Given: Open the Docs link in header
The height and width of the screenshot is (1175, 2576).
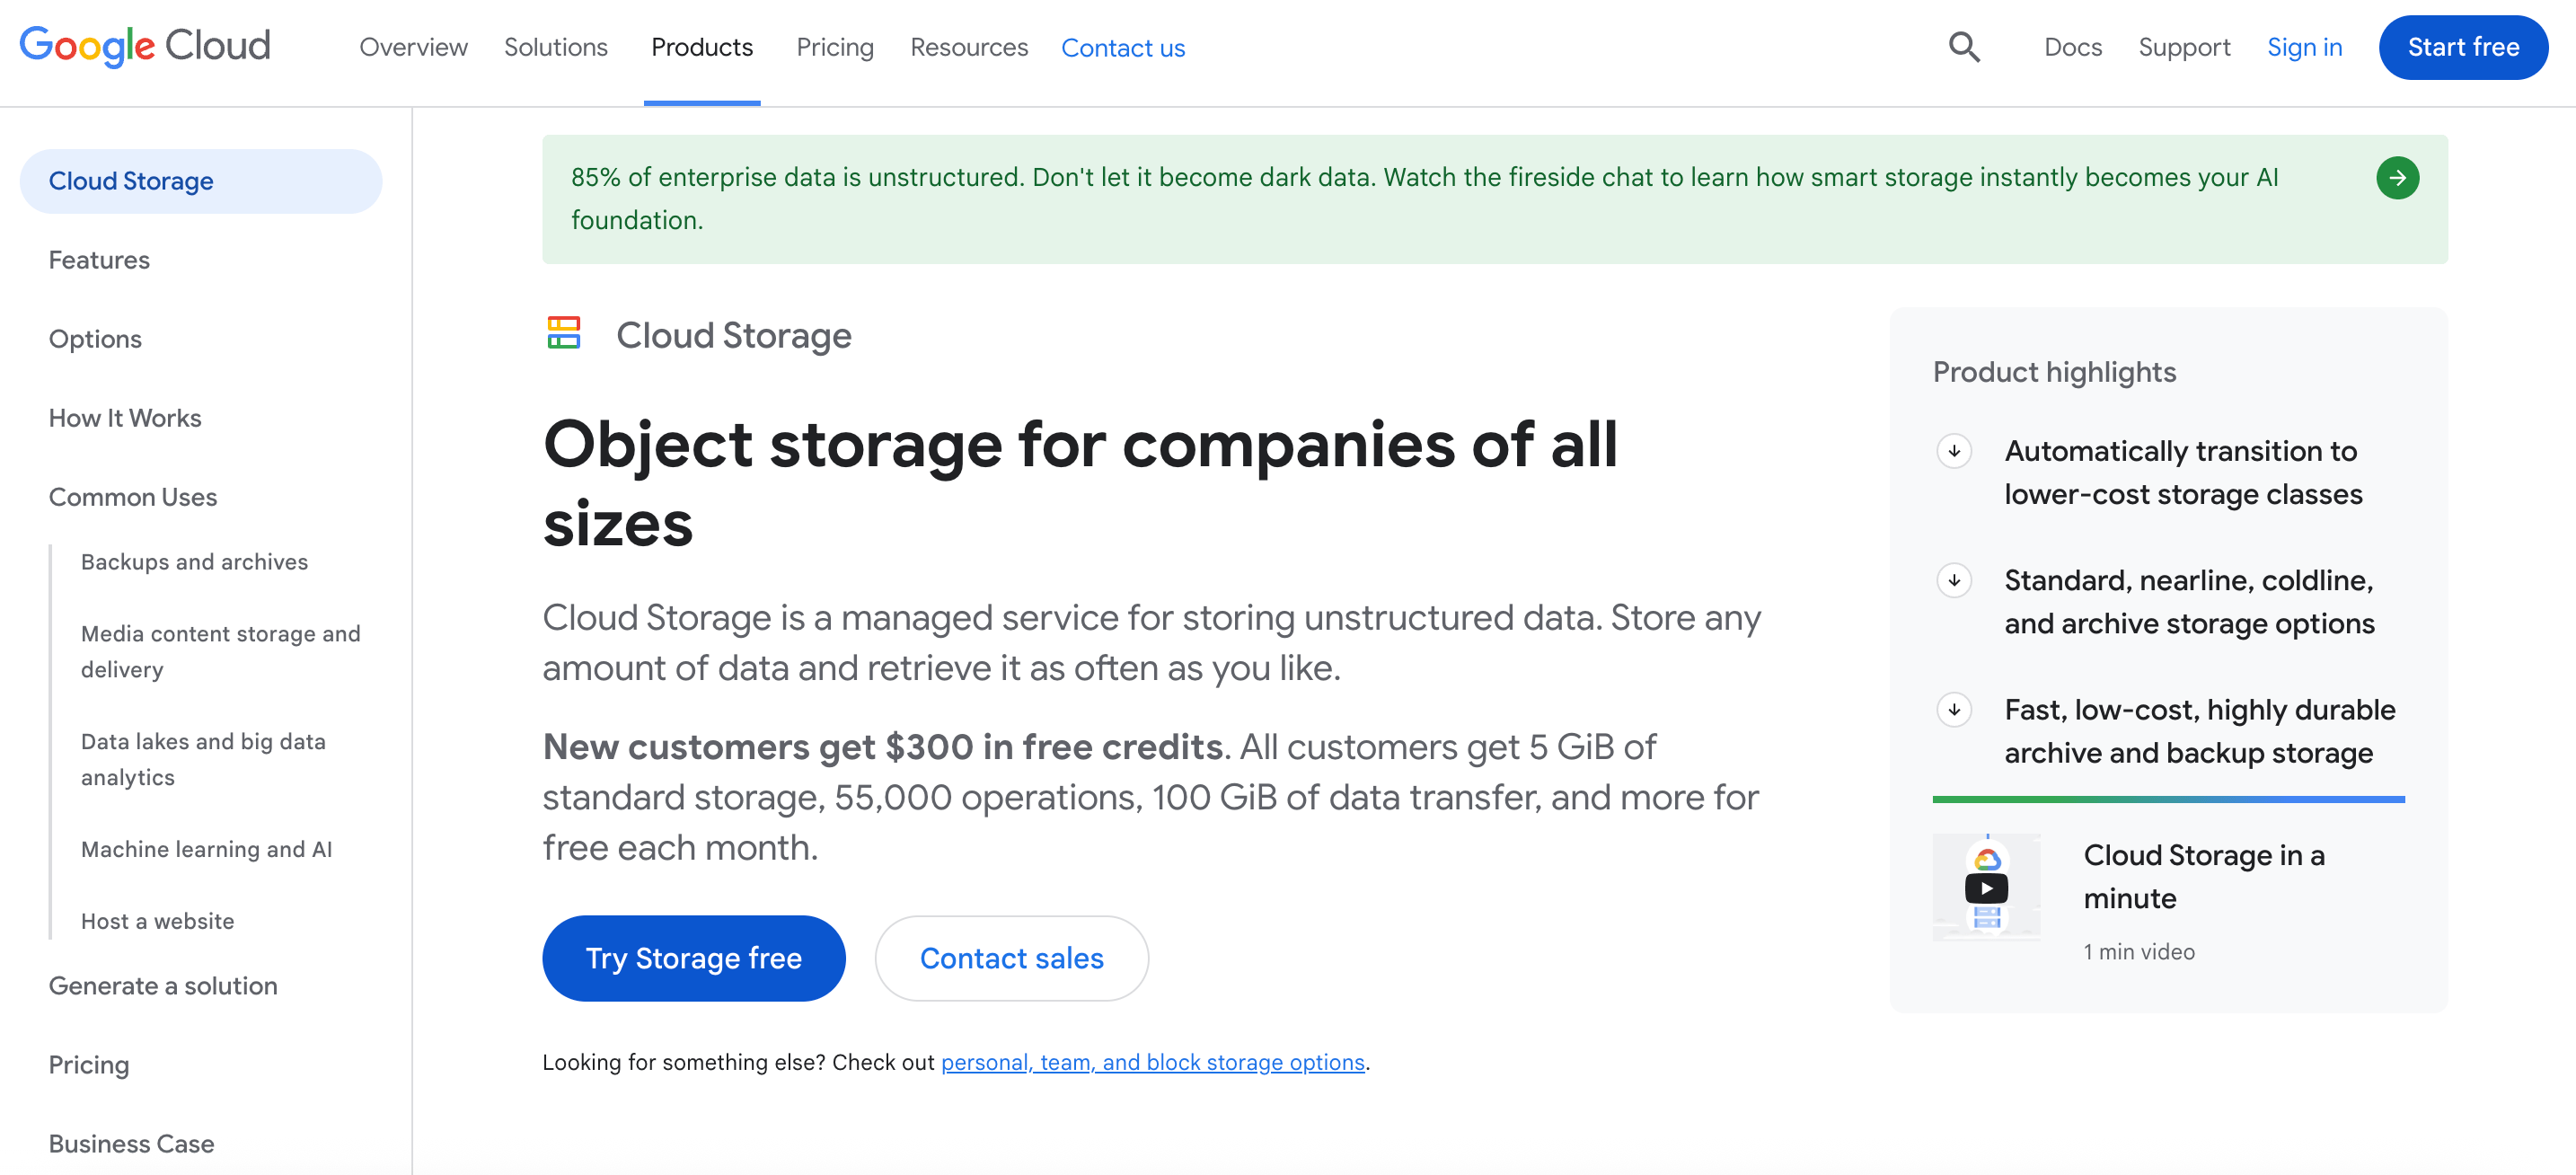Looking at the screenshot, I should (2072, 47).
